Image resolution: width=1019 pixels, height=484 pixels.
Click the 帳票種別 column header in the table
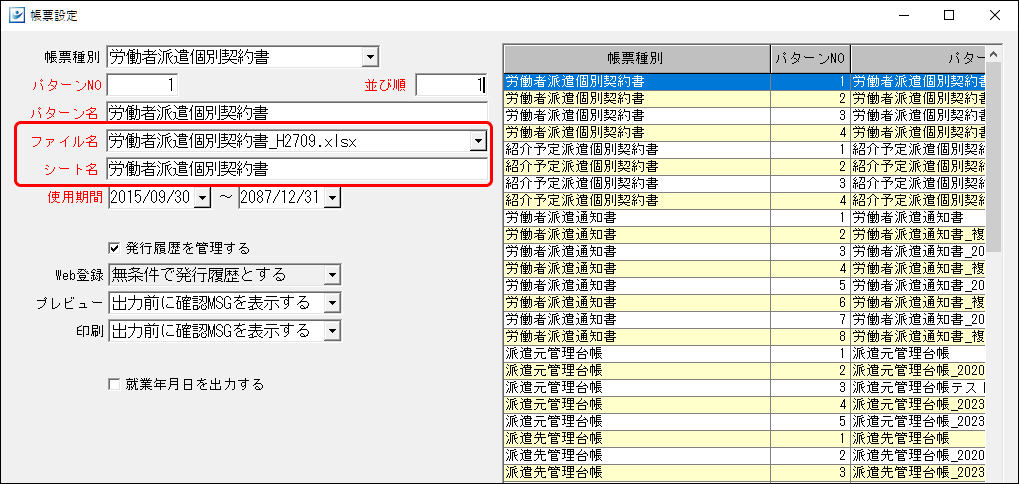(x=637, y=58)
